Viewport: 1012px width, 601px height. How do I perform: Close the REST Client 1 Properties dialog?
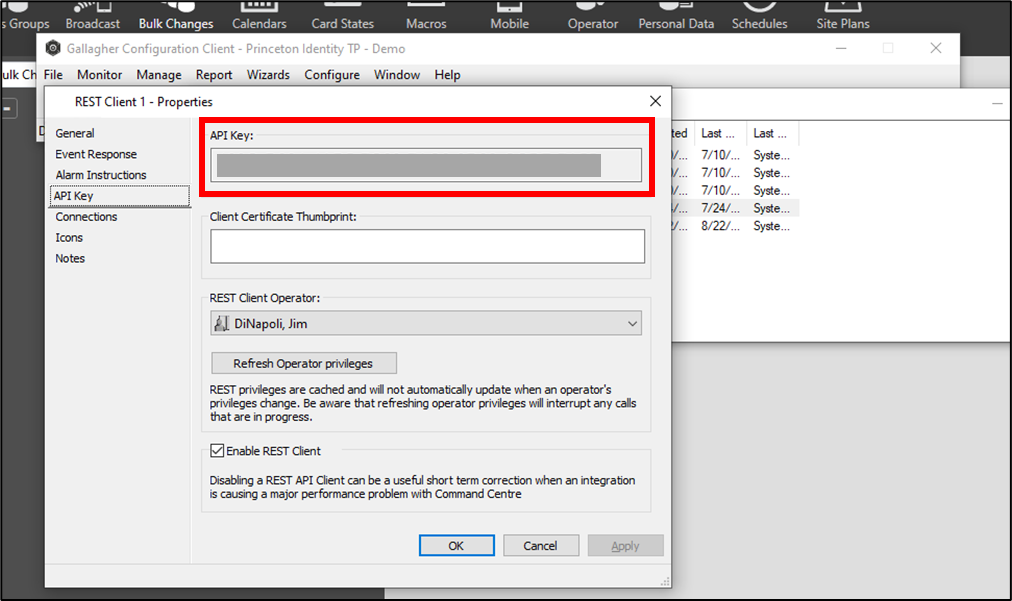(655, 101)
